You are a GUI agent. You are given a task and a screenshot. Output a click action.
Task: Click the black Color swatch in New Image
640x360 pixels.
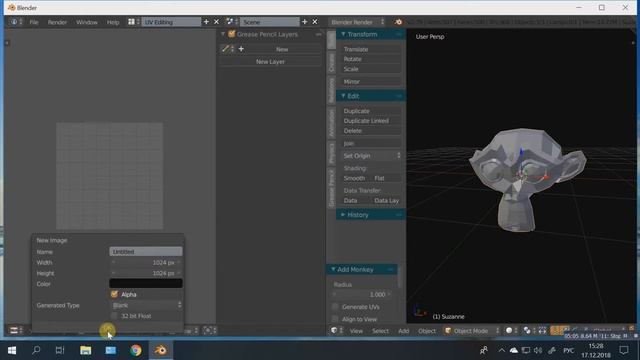146,284
